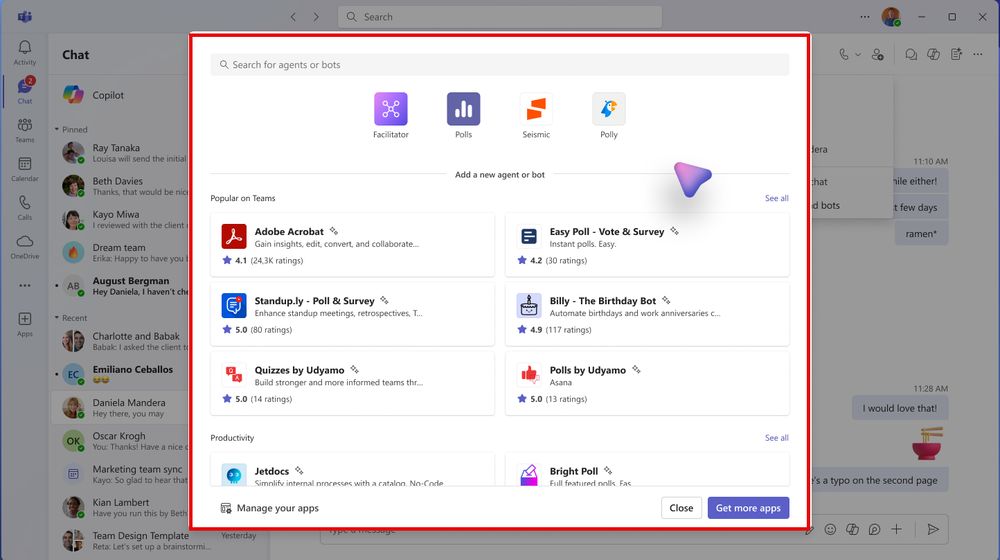
Task: Open Easy Poll - Vote & Survey title
Action: click(x=607, y=232)
